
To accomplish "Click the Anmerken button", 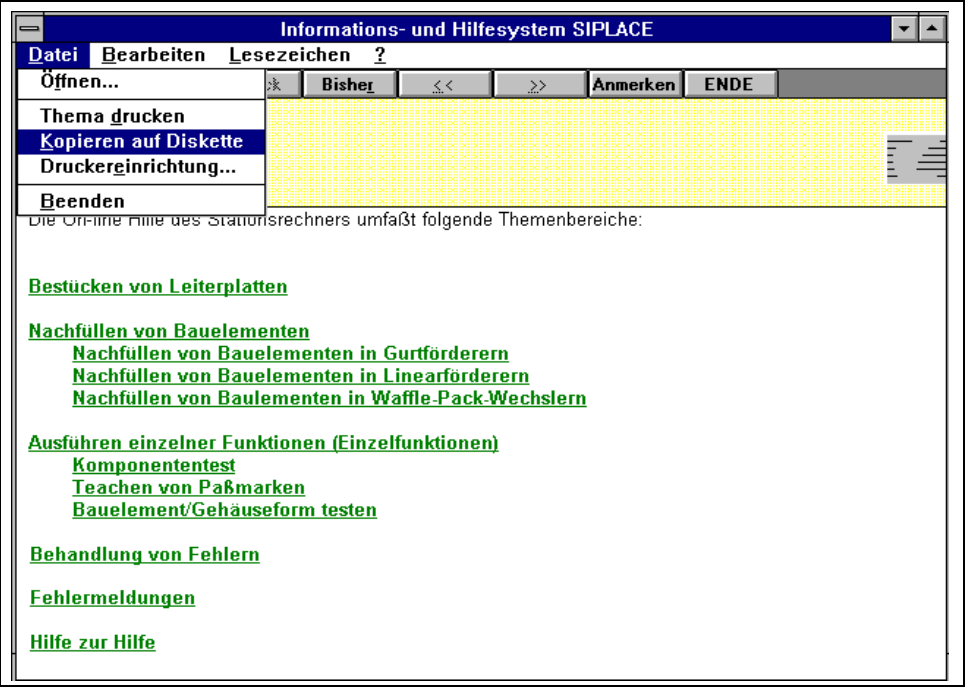I will coord(634,85).
